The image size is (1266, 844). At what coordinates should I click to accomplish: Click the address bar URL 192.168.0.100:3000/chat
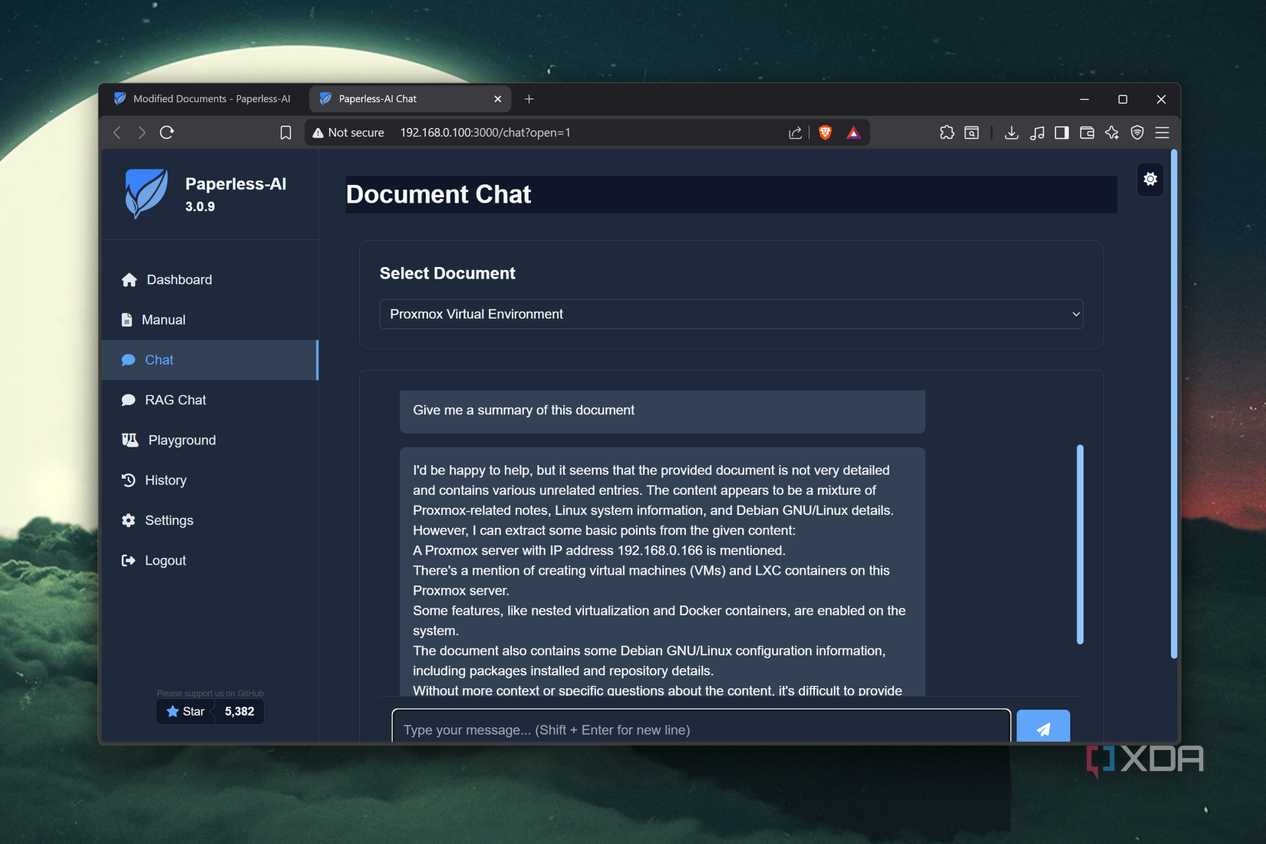point(485,132)
